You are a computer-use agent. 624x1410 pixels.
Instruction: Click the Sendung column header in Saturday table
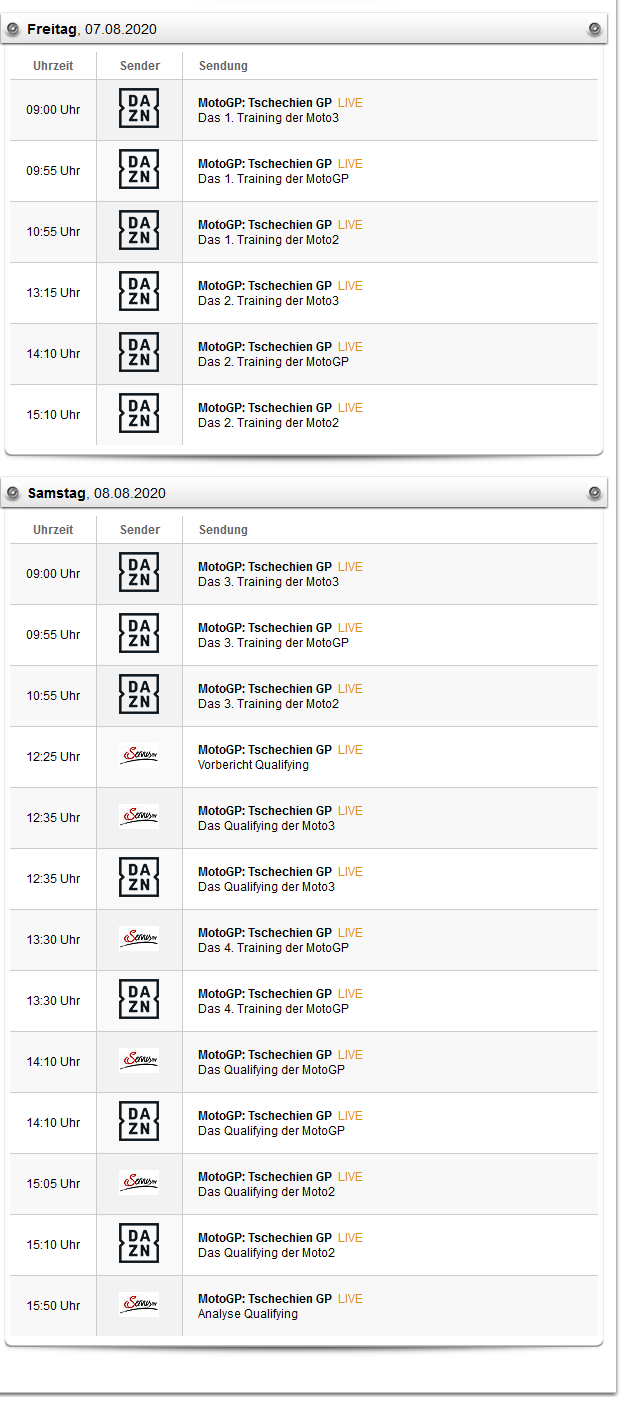pos(223,530)
